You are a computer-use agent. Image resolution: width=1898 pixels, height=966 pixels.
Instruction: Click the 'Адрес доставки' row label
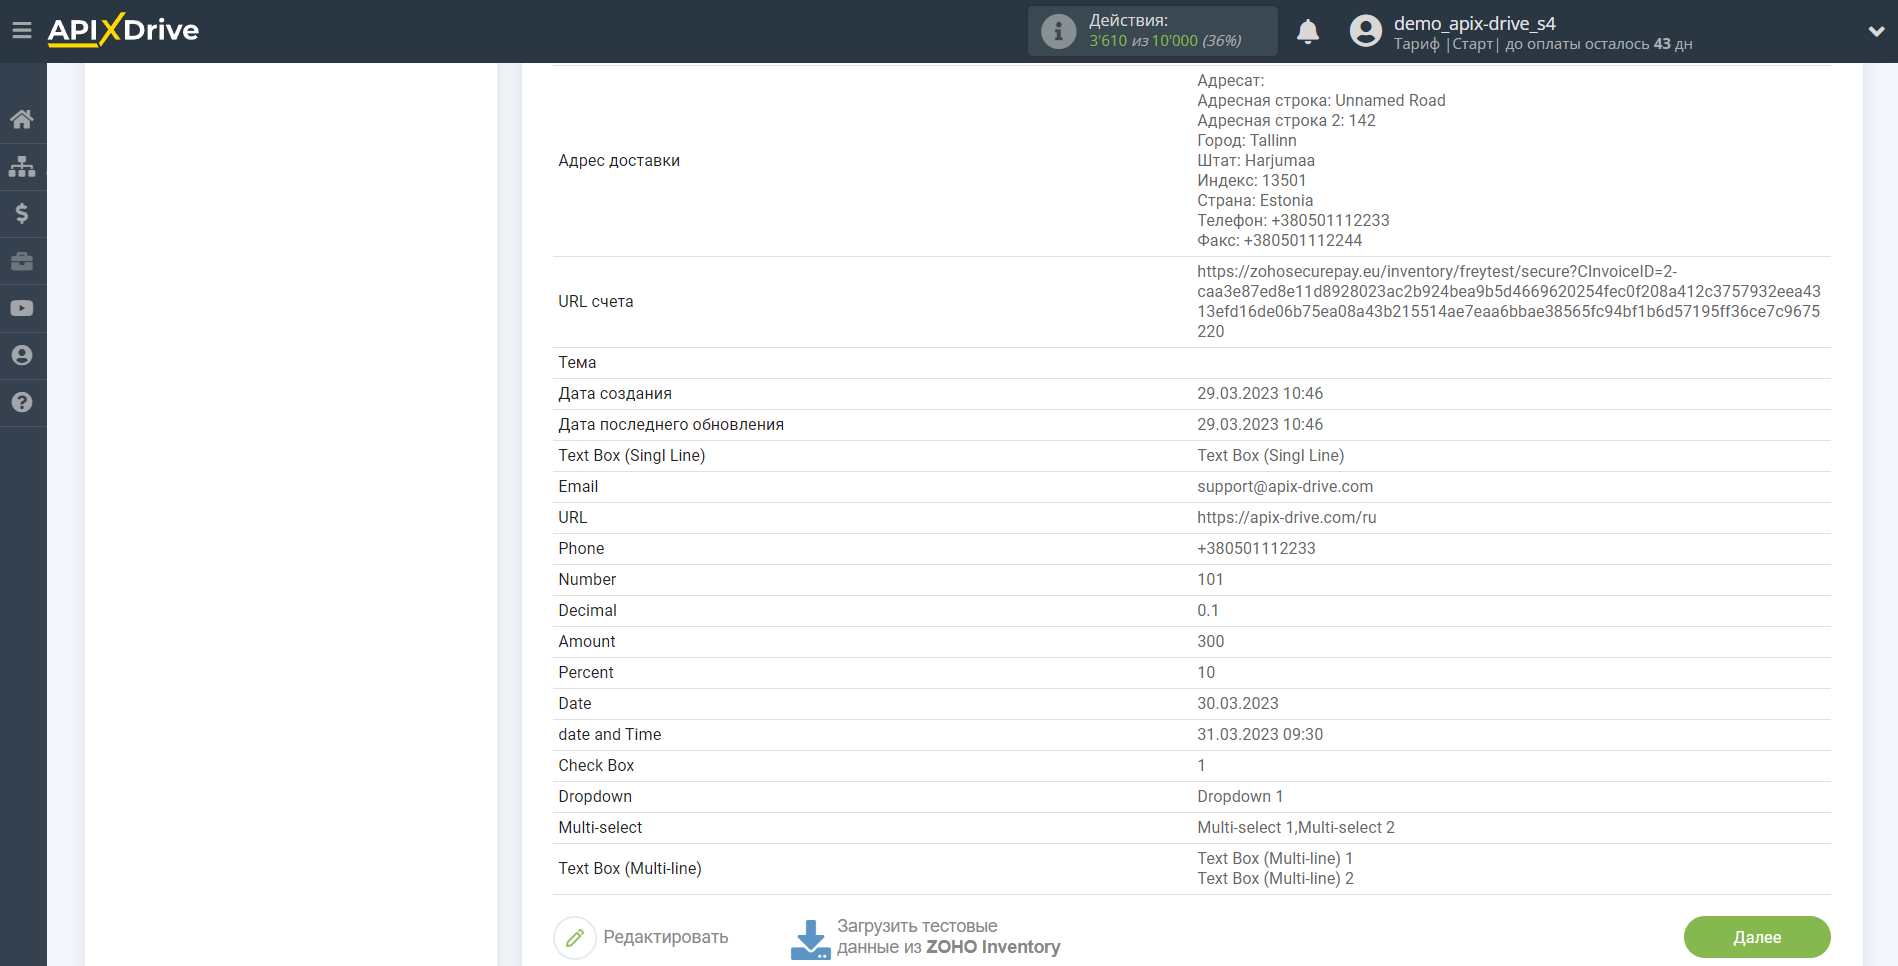pos(619,160)
